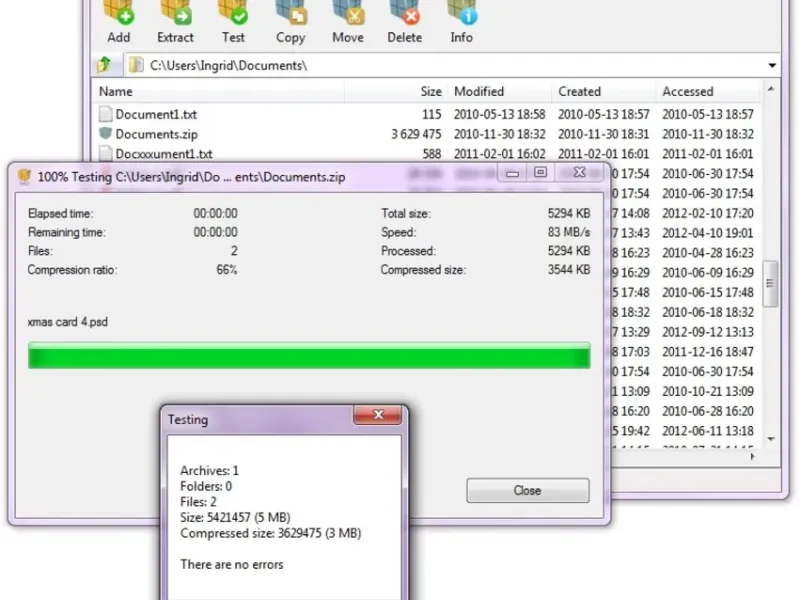The height and width of the screenshot is (600, 800).
Task: Click the Size: 5421457 (5 MB) line
Action: coord(235,517)
